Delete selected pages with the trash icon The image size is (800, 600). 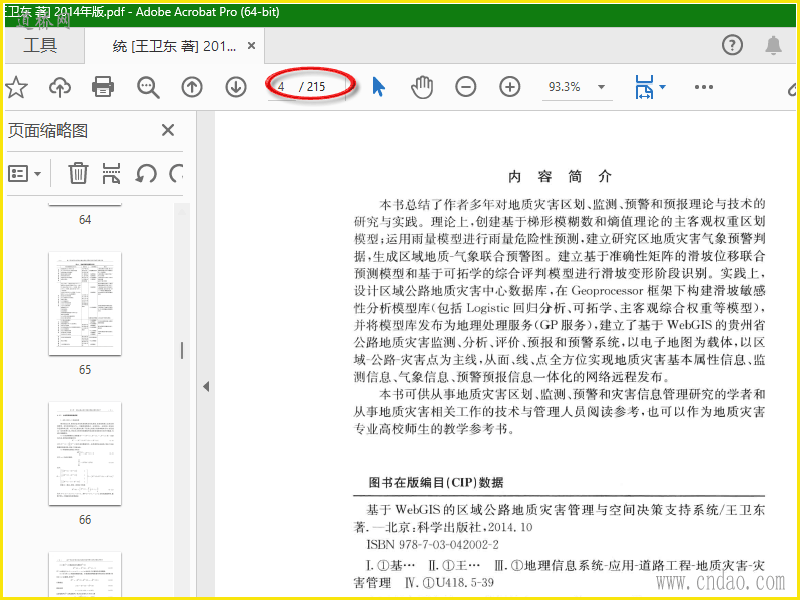[x=78, y=173]
